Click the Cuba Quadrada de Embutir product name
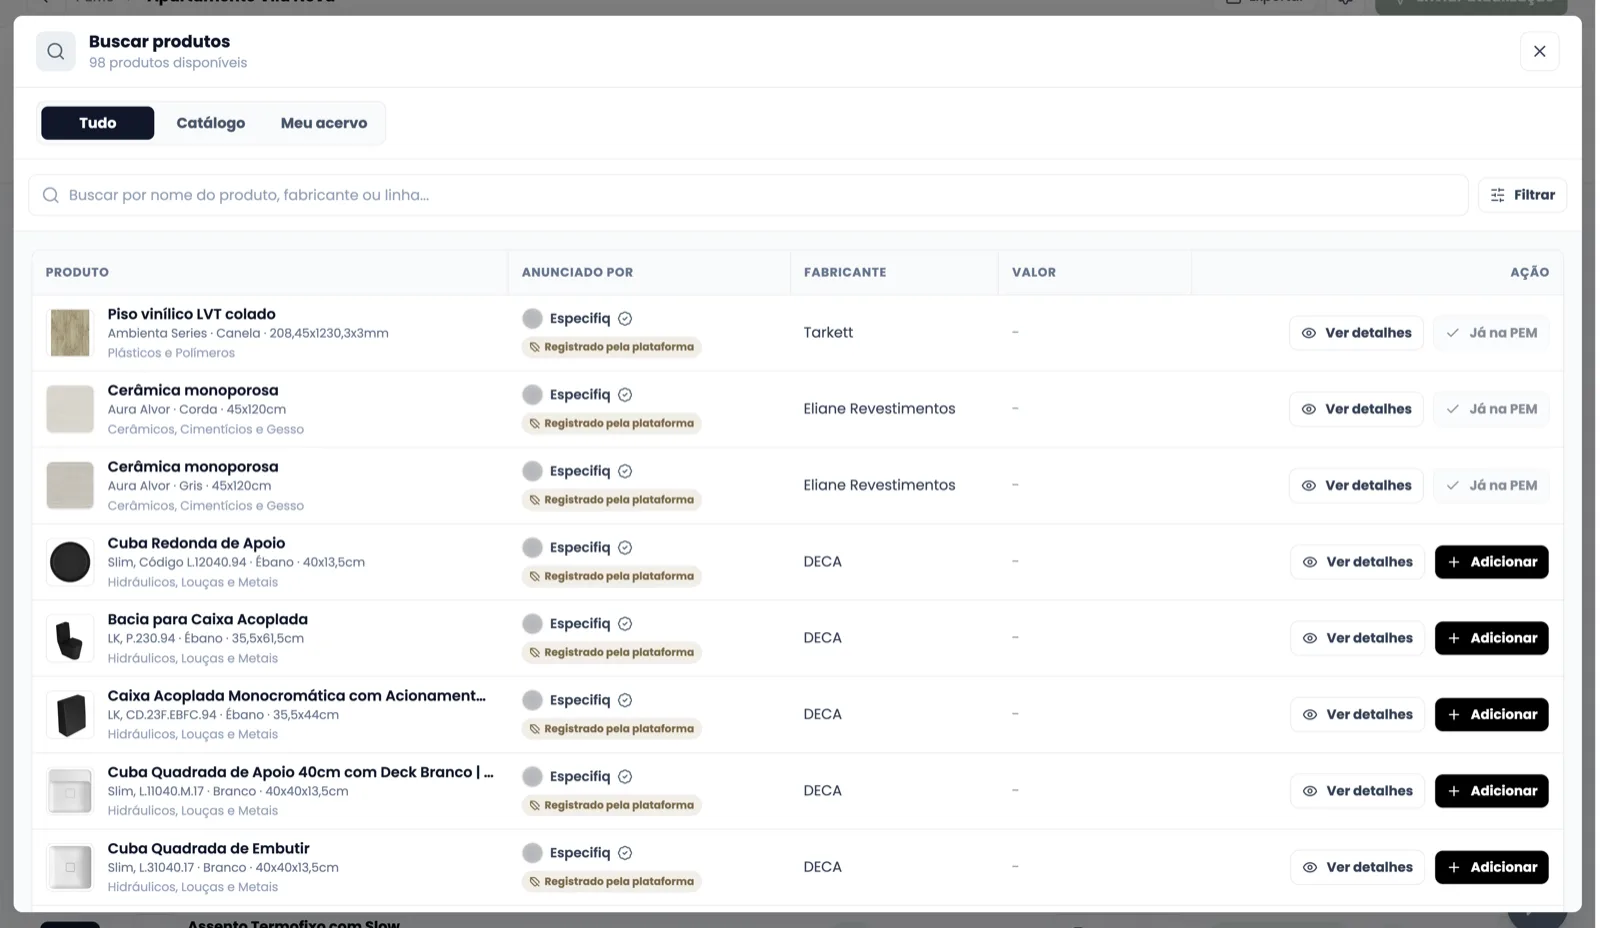Screen dimensions: 1600x928 coord(209,848)
